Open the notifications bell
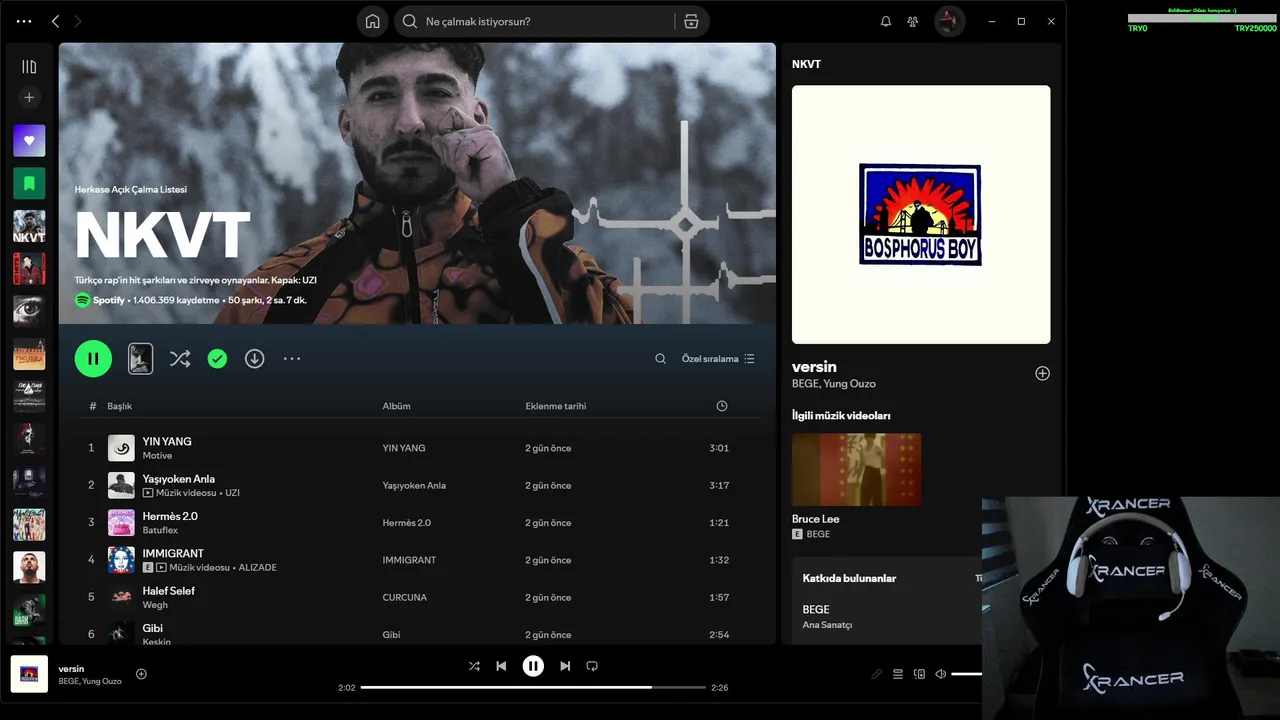 [x=885, y=21]
